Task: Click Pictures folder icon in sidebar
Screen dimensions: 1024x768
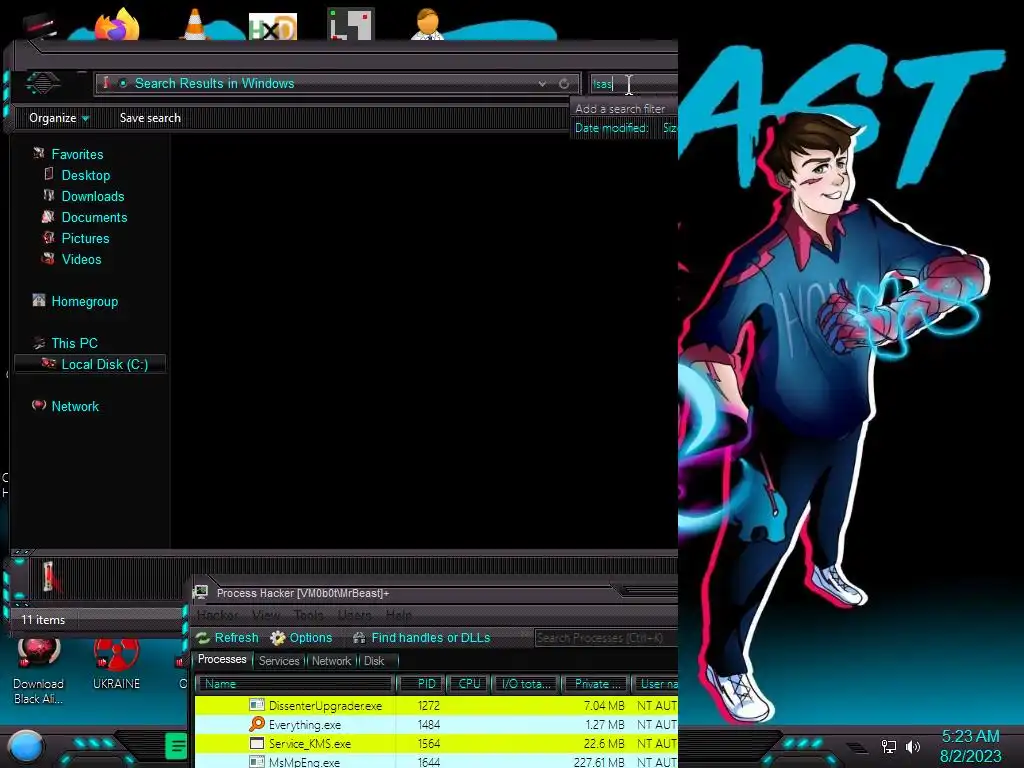Action: tap(48, 237)
